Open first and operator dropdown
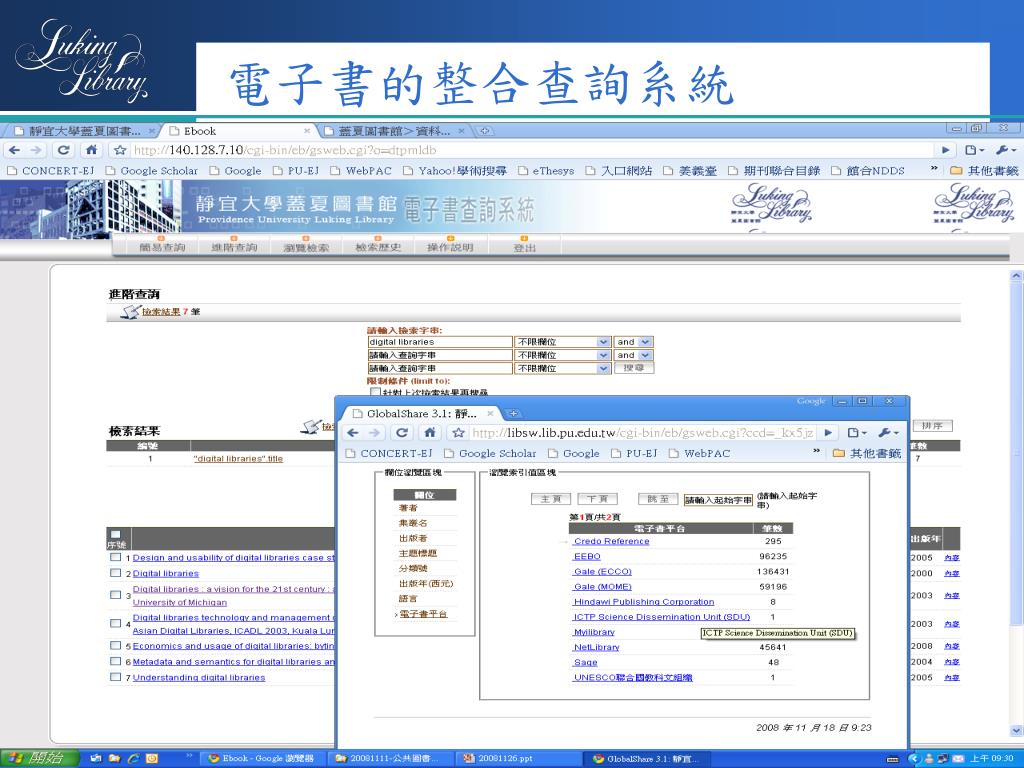1024x768 pixels. point(633,342)
